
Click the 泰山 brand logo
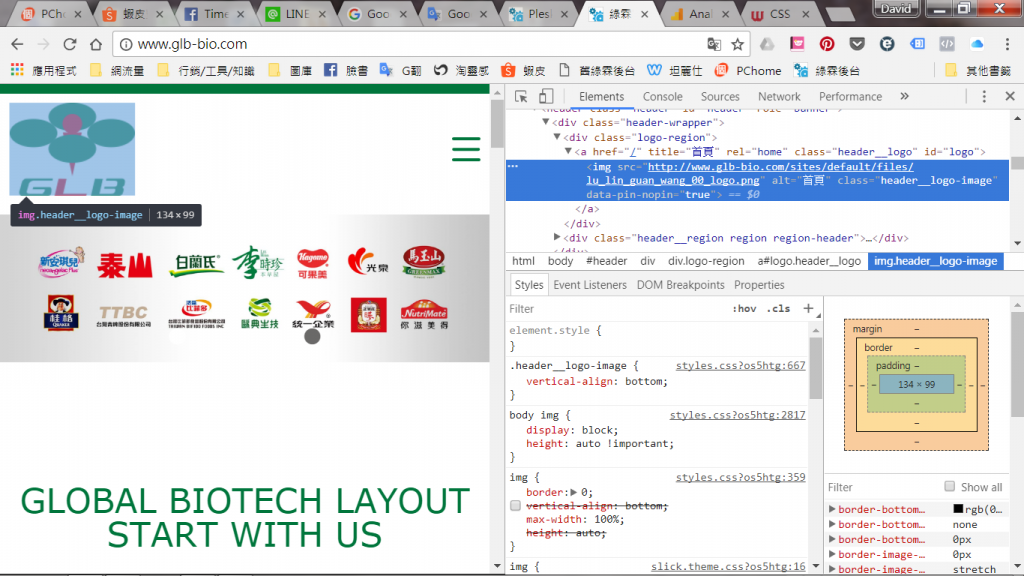tap(125, 265)
